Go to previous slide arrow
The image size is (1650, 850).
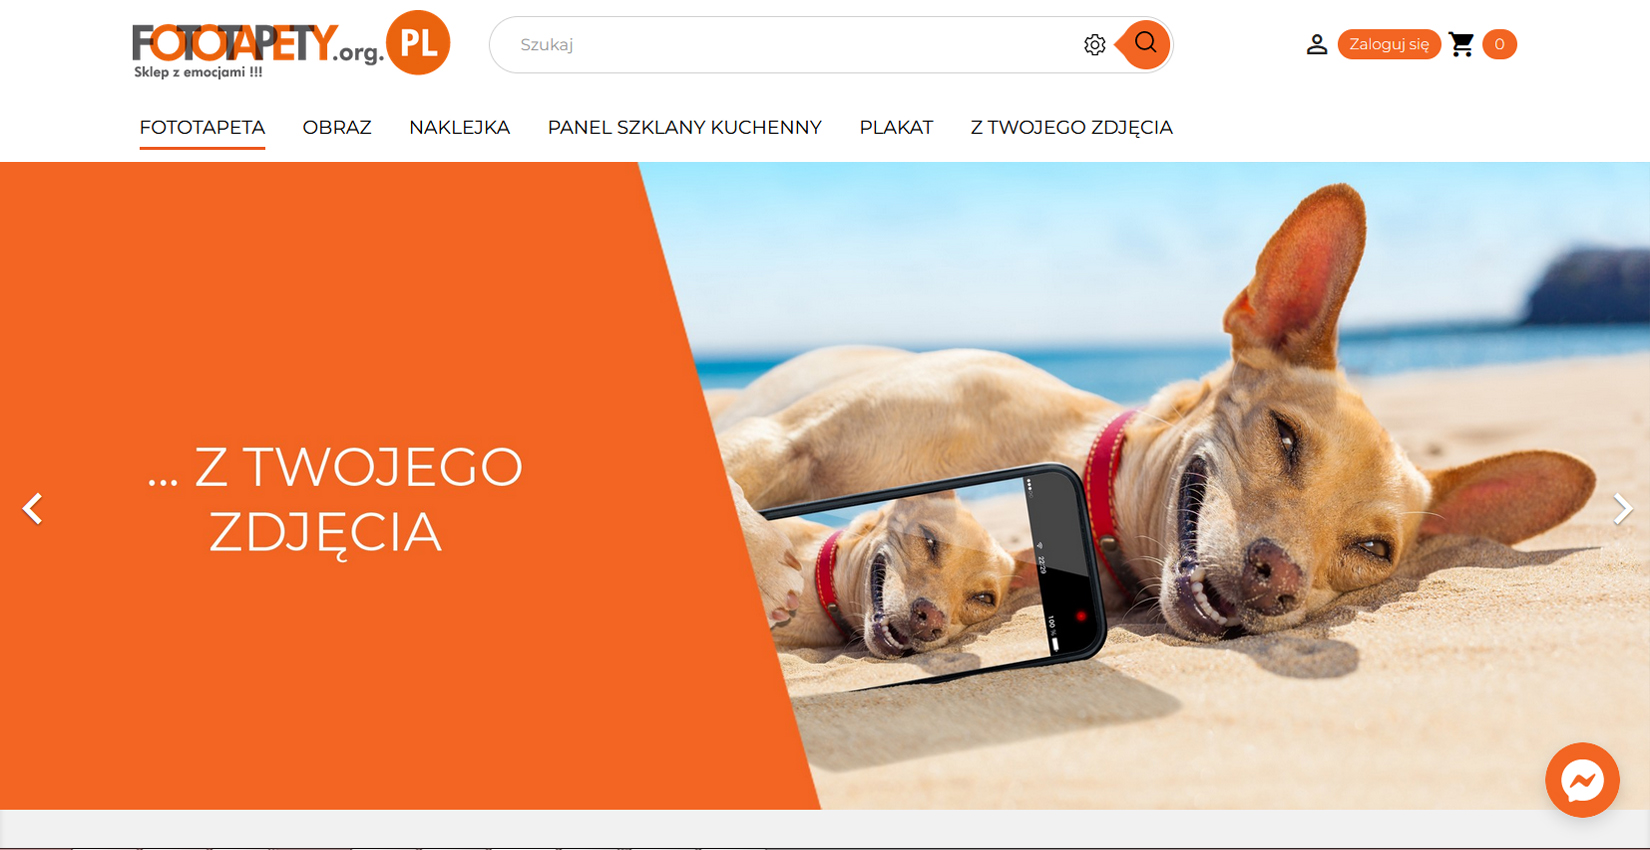tap(32, 508)
